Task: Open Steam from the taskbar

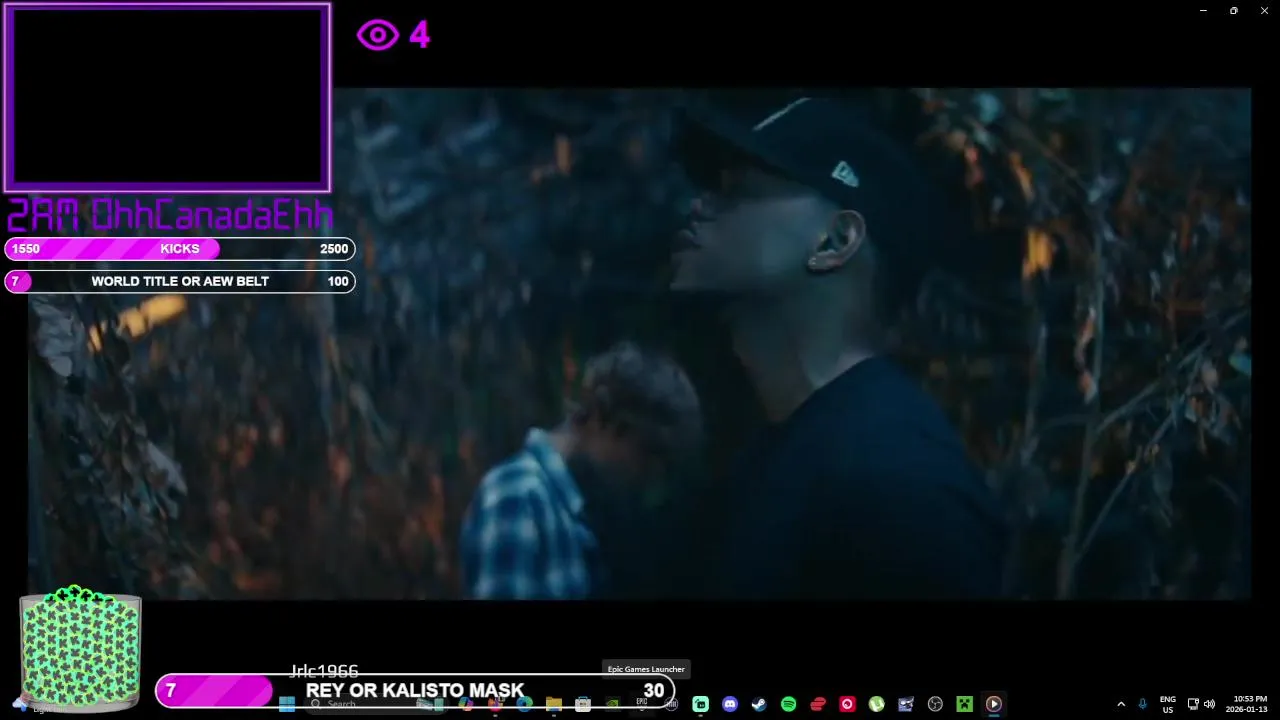Action: (x=759, y=704)
